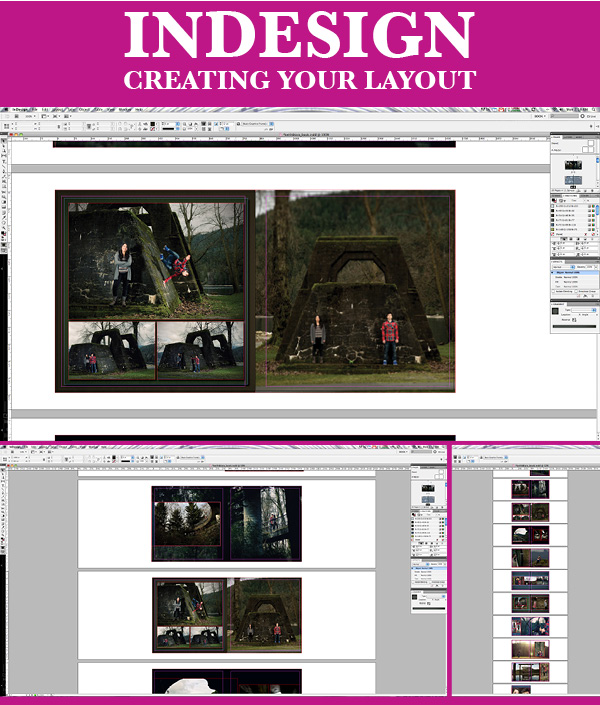Click the fill color box in top control panel
The width and height of the screenshot is (600, 705).
tap(153, 124)
